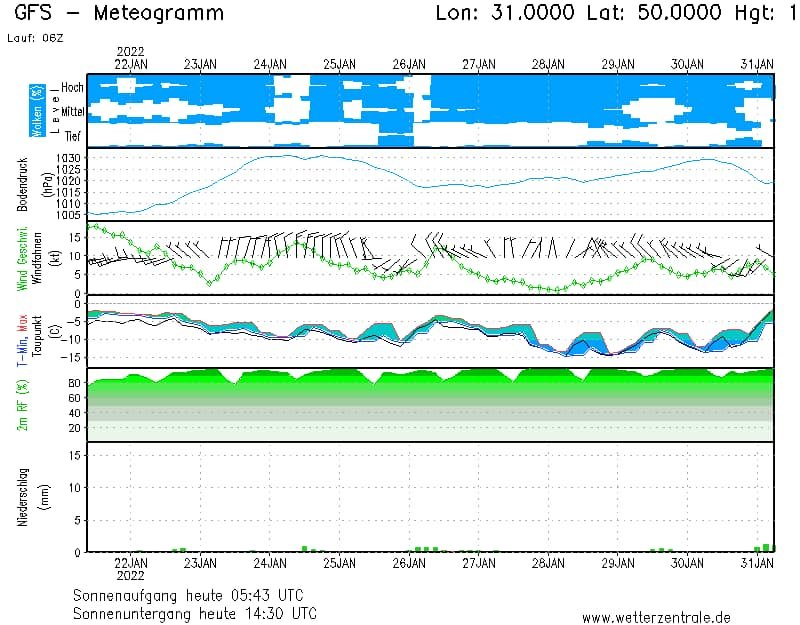Viewport: 800px width, 625px height.
Task: Select the Hoch cloud level label
Action: (72, 88)
